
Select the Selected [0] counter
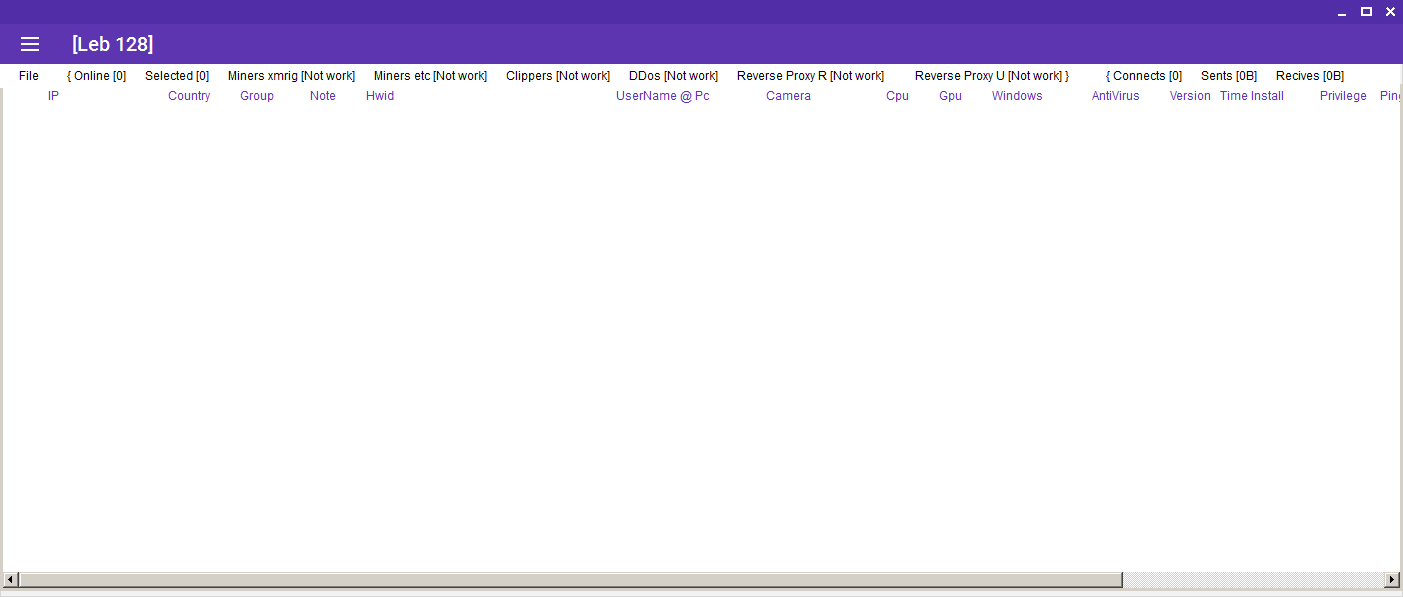point(177,76)
